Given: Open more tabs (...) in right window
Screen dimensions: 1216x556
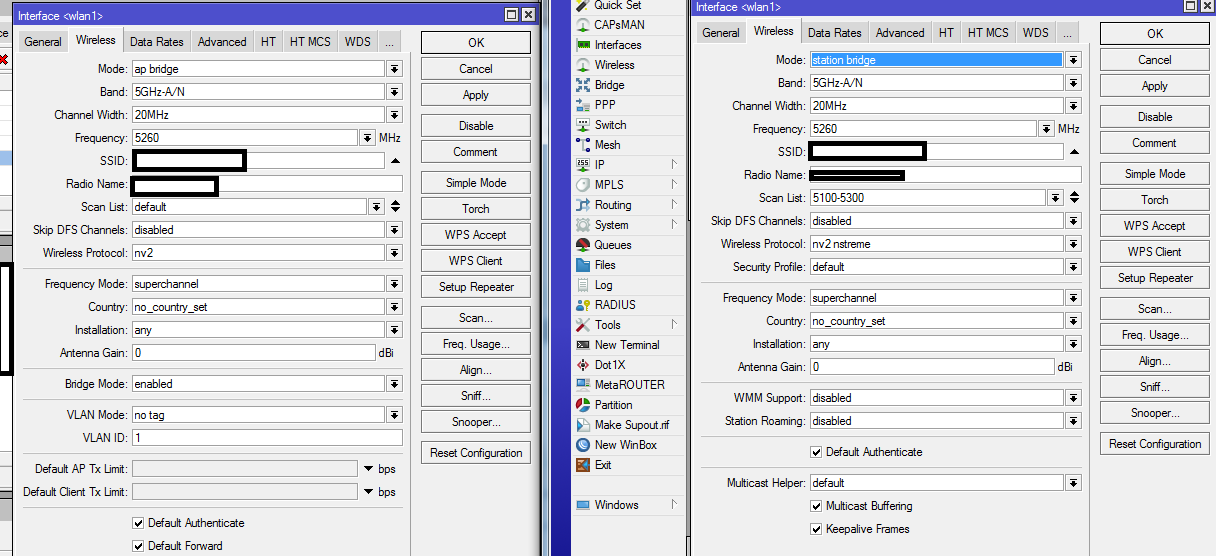Looking at the screenshot, I should click(x=1067, y=33).
